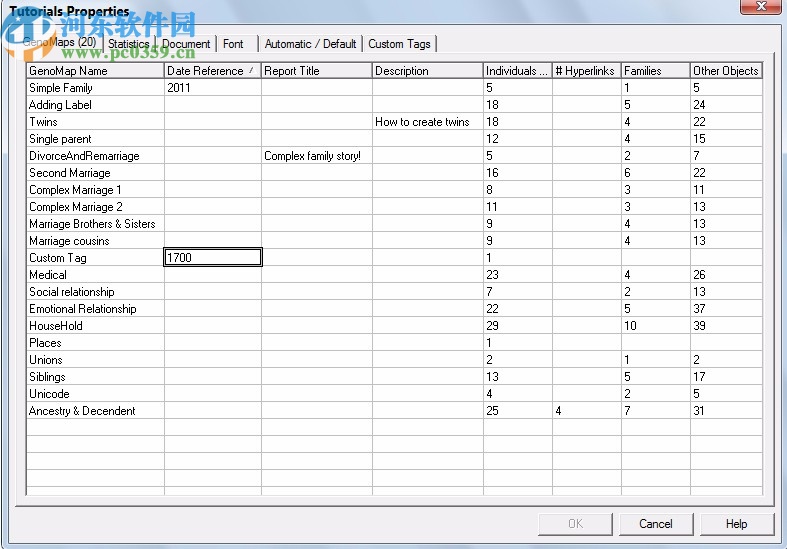Click hyperlinks count 4 in Ancestry row
This screenshot has width=787, height=549.
click(x=587, y=411)
